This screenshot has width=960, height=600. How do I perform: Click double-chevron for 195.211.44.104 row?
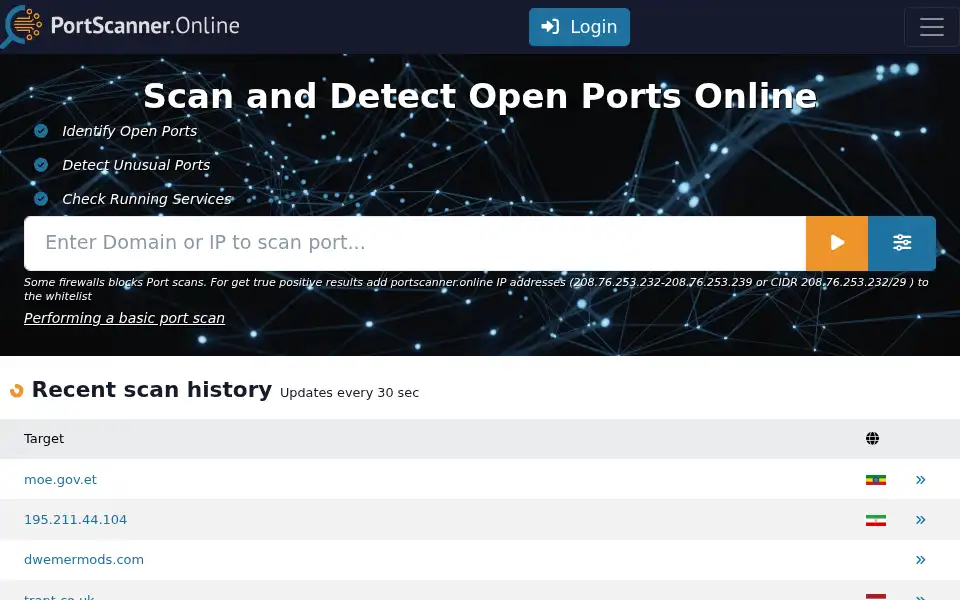tap(920, 520)
